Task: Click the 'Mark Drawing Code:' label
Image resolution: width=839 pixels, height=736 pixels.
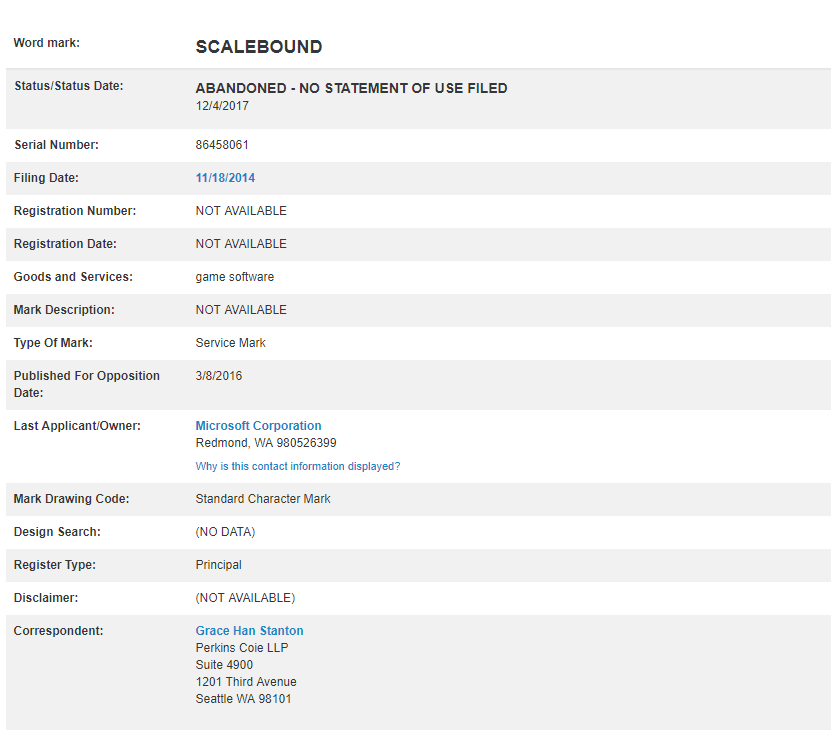Action: [x=71, y=499]
